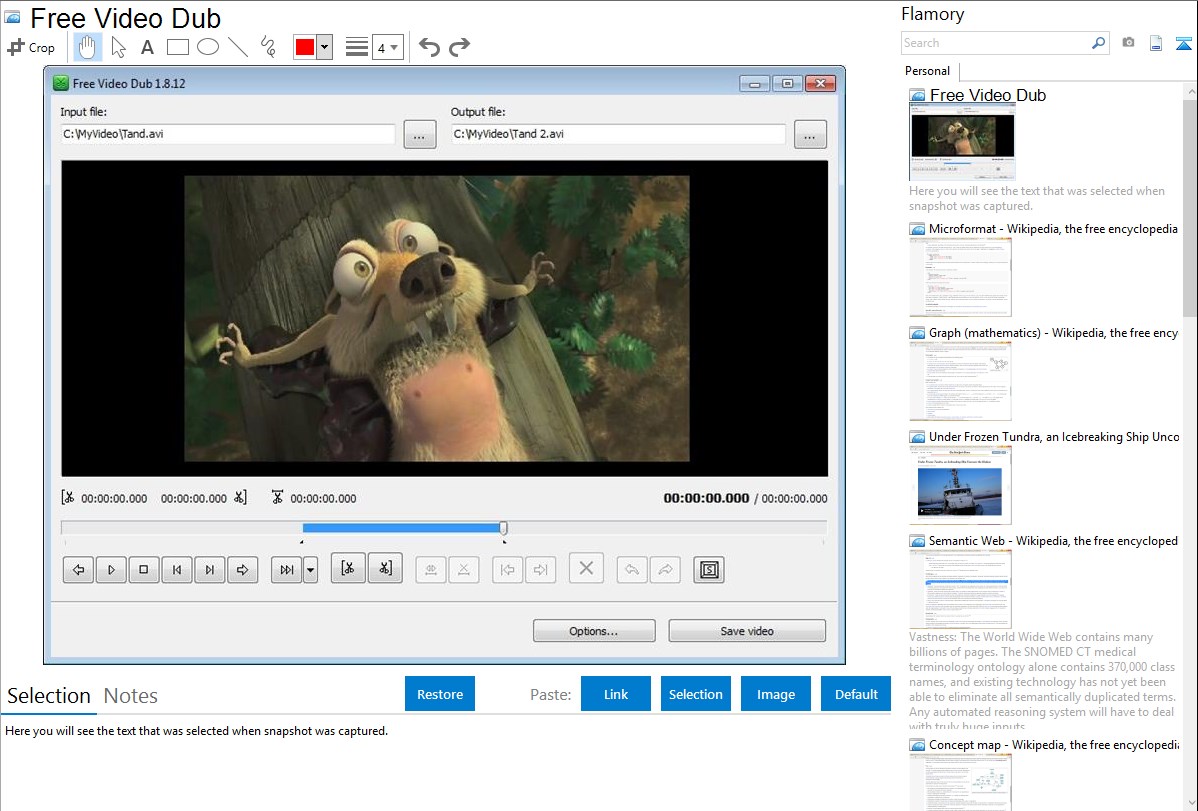
Task: Browse for the output file
Action: pyautogui.click(x=810, y=135)
